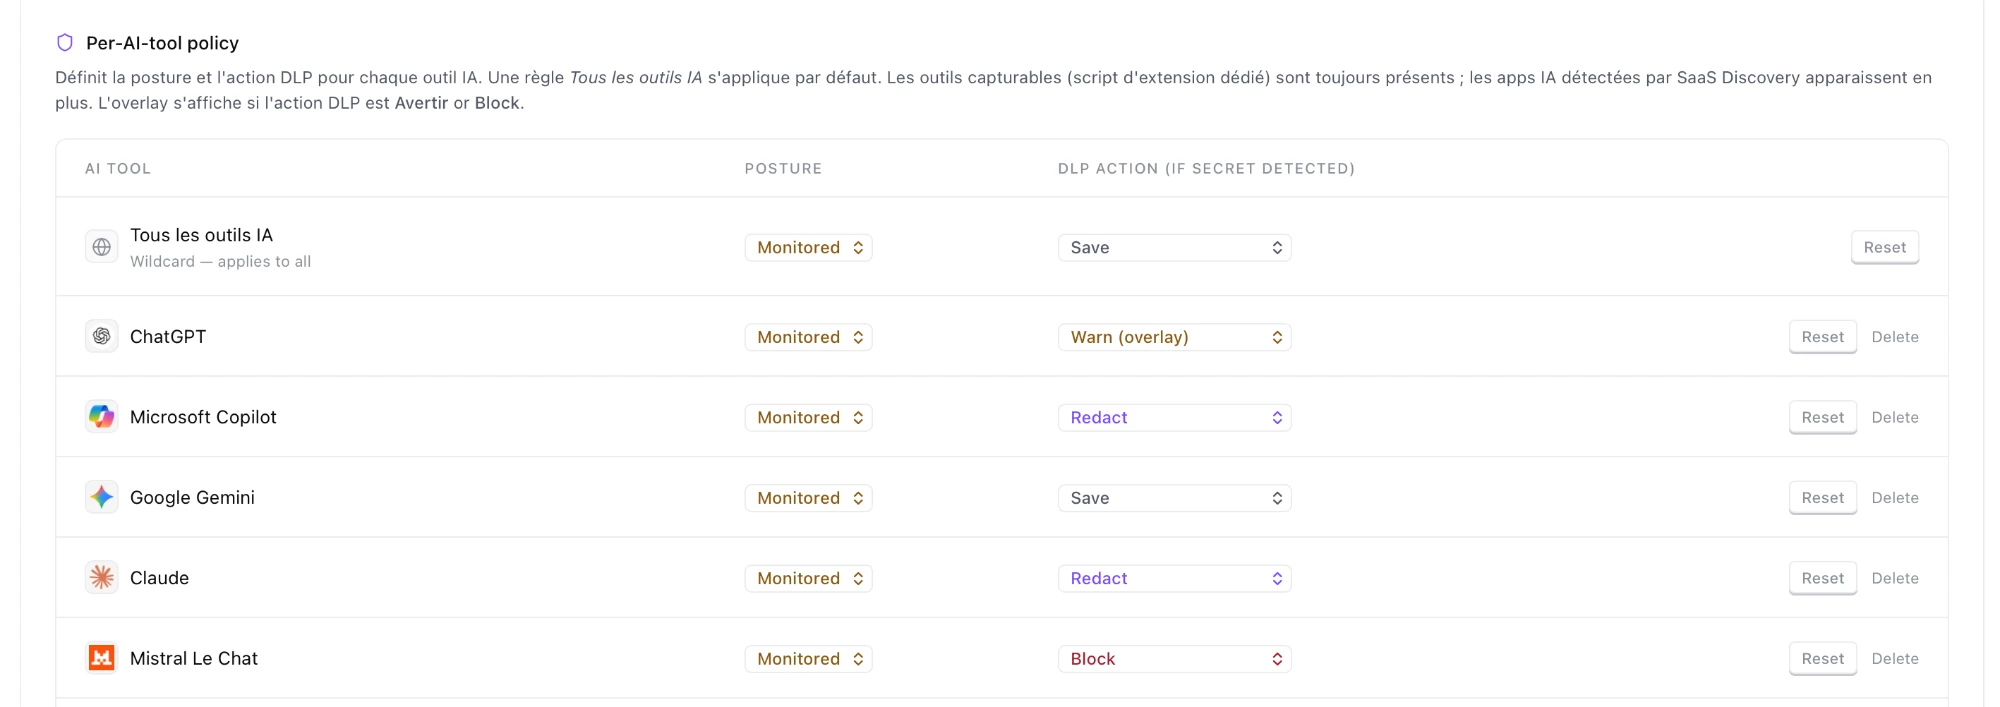Viewport: 2000px width, 707px height.
Task: Open the posture dropdown for Google Gemini
Action: tap(808, 498)
